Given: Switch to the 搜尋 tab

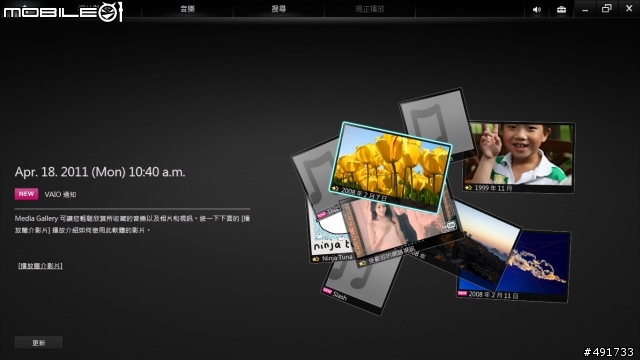Looking at the screenshot, I should point(279,9).
